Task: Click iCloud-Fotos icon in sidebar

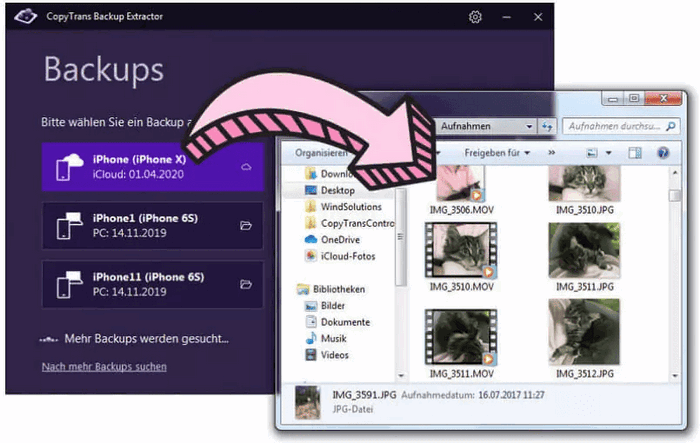Action: click(311, 256)
